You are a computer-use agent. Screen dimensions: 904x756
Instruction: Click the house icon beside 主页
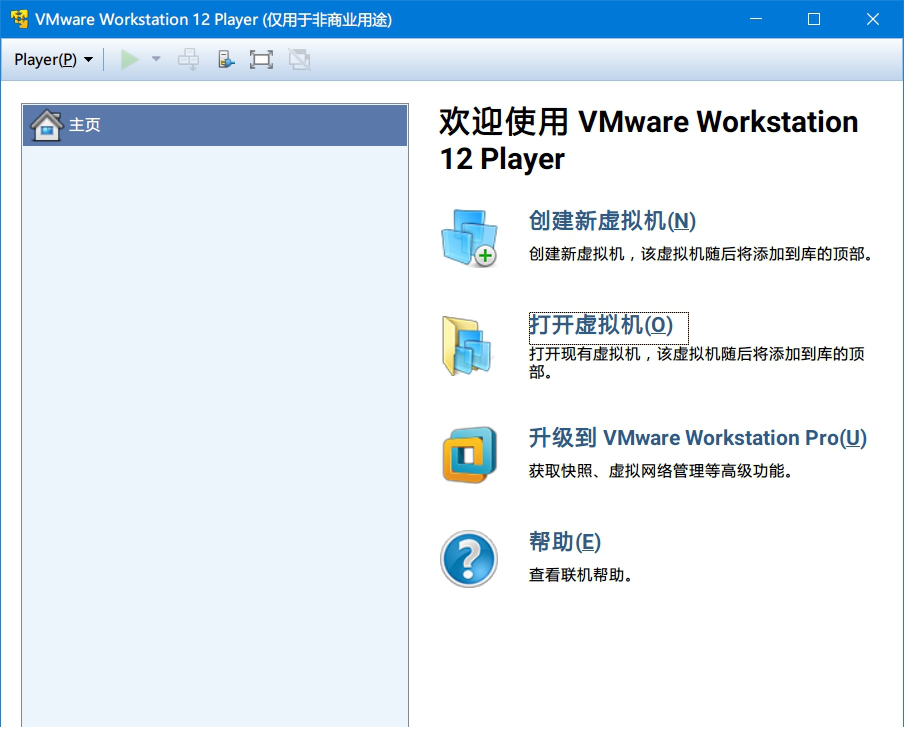coord(47,125)
